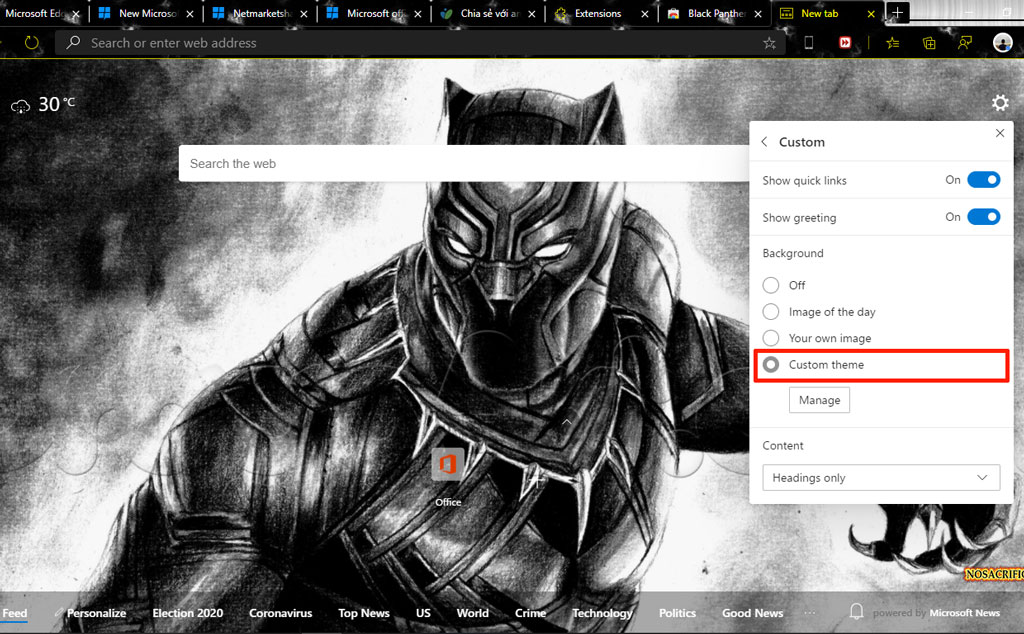Toggle the Show quick links switch
1024x634 pixels.
click(x=984, y=180)
